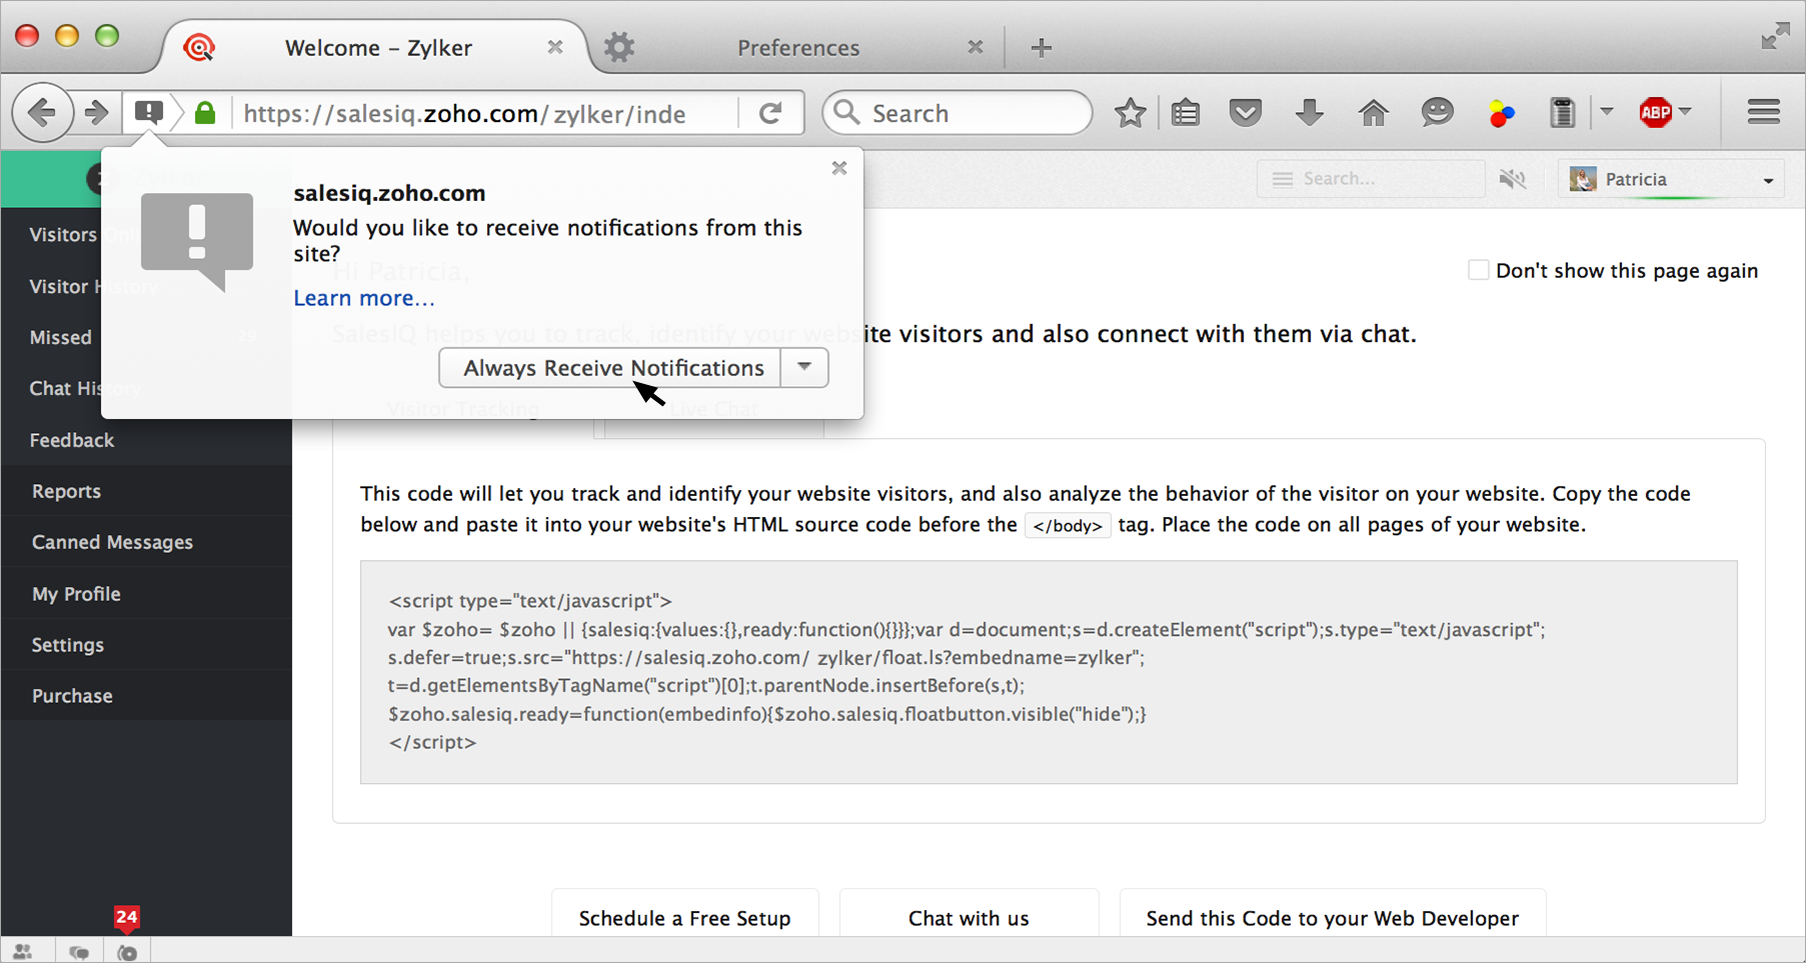Click the colorful circles extension icon
Viewport: 1806px width, 963px height.
coord(1500,114)
